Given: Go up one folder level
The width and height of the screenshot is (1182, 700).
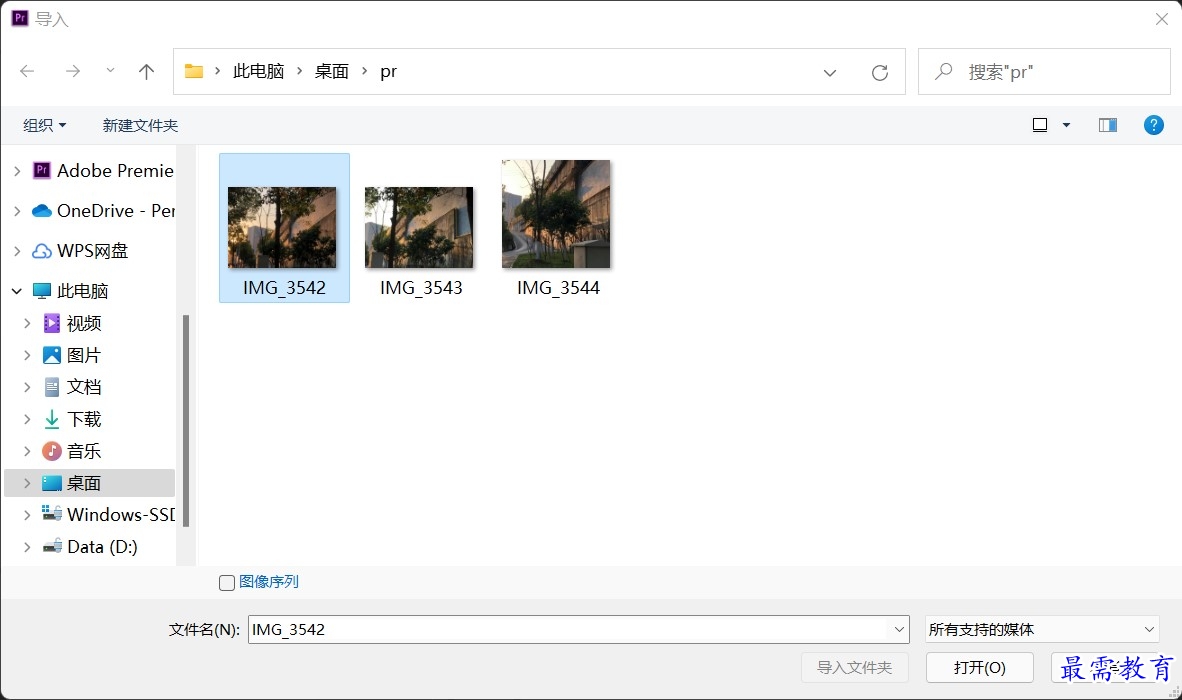Looking at the screenshot, I should click(146, 72).
